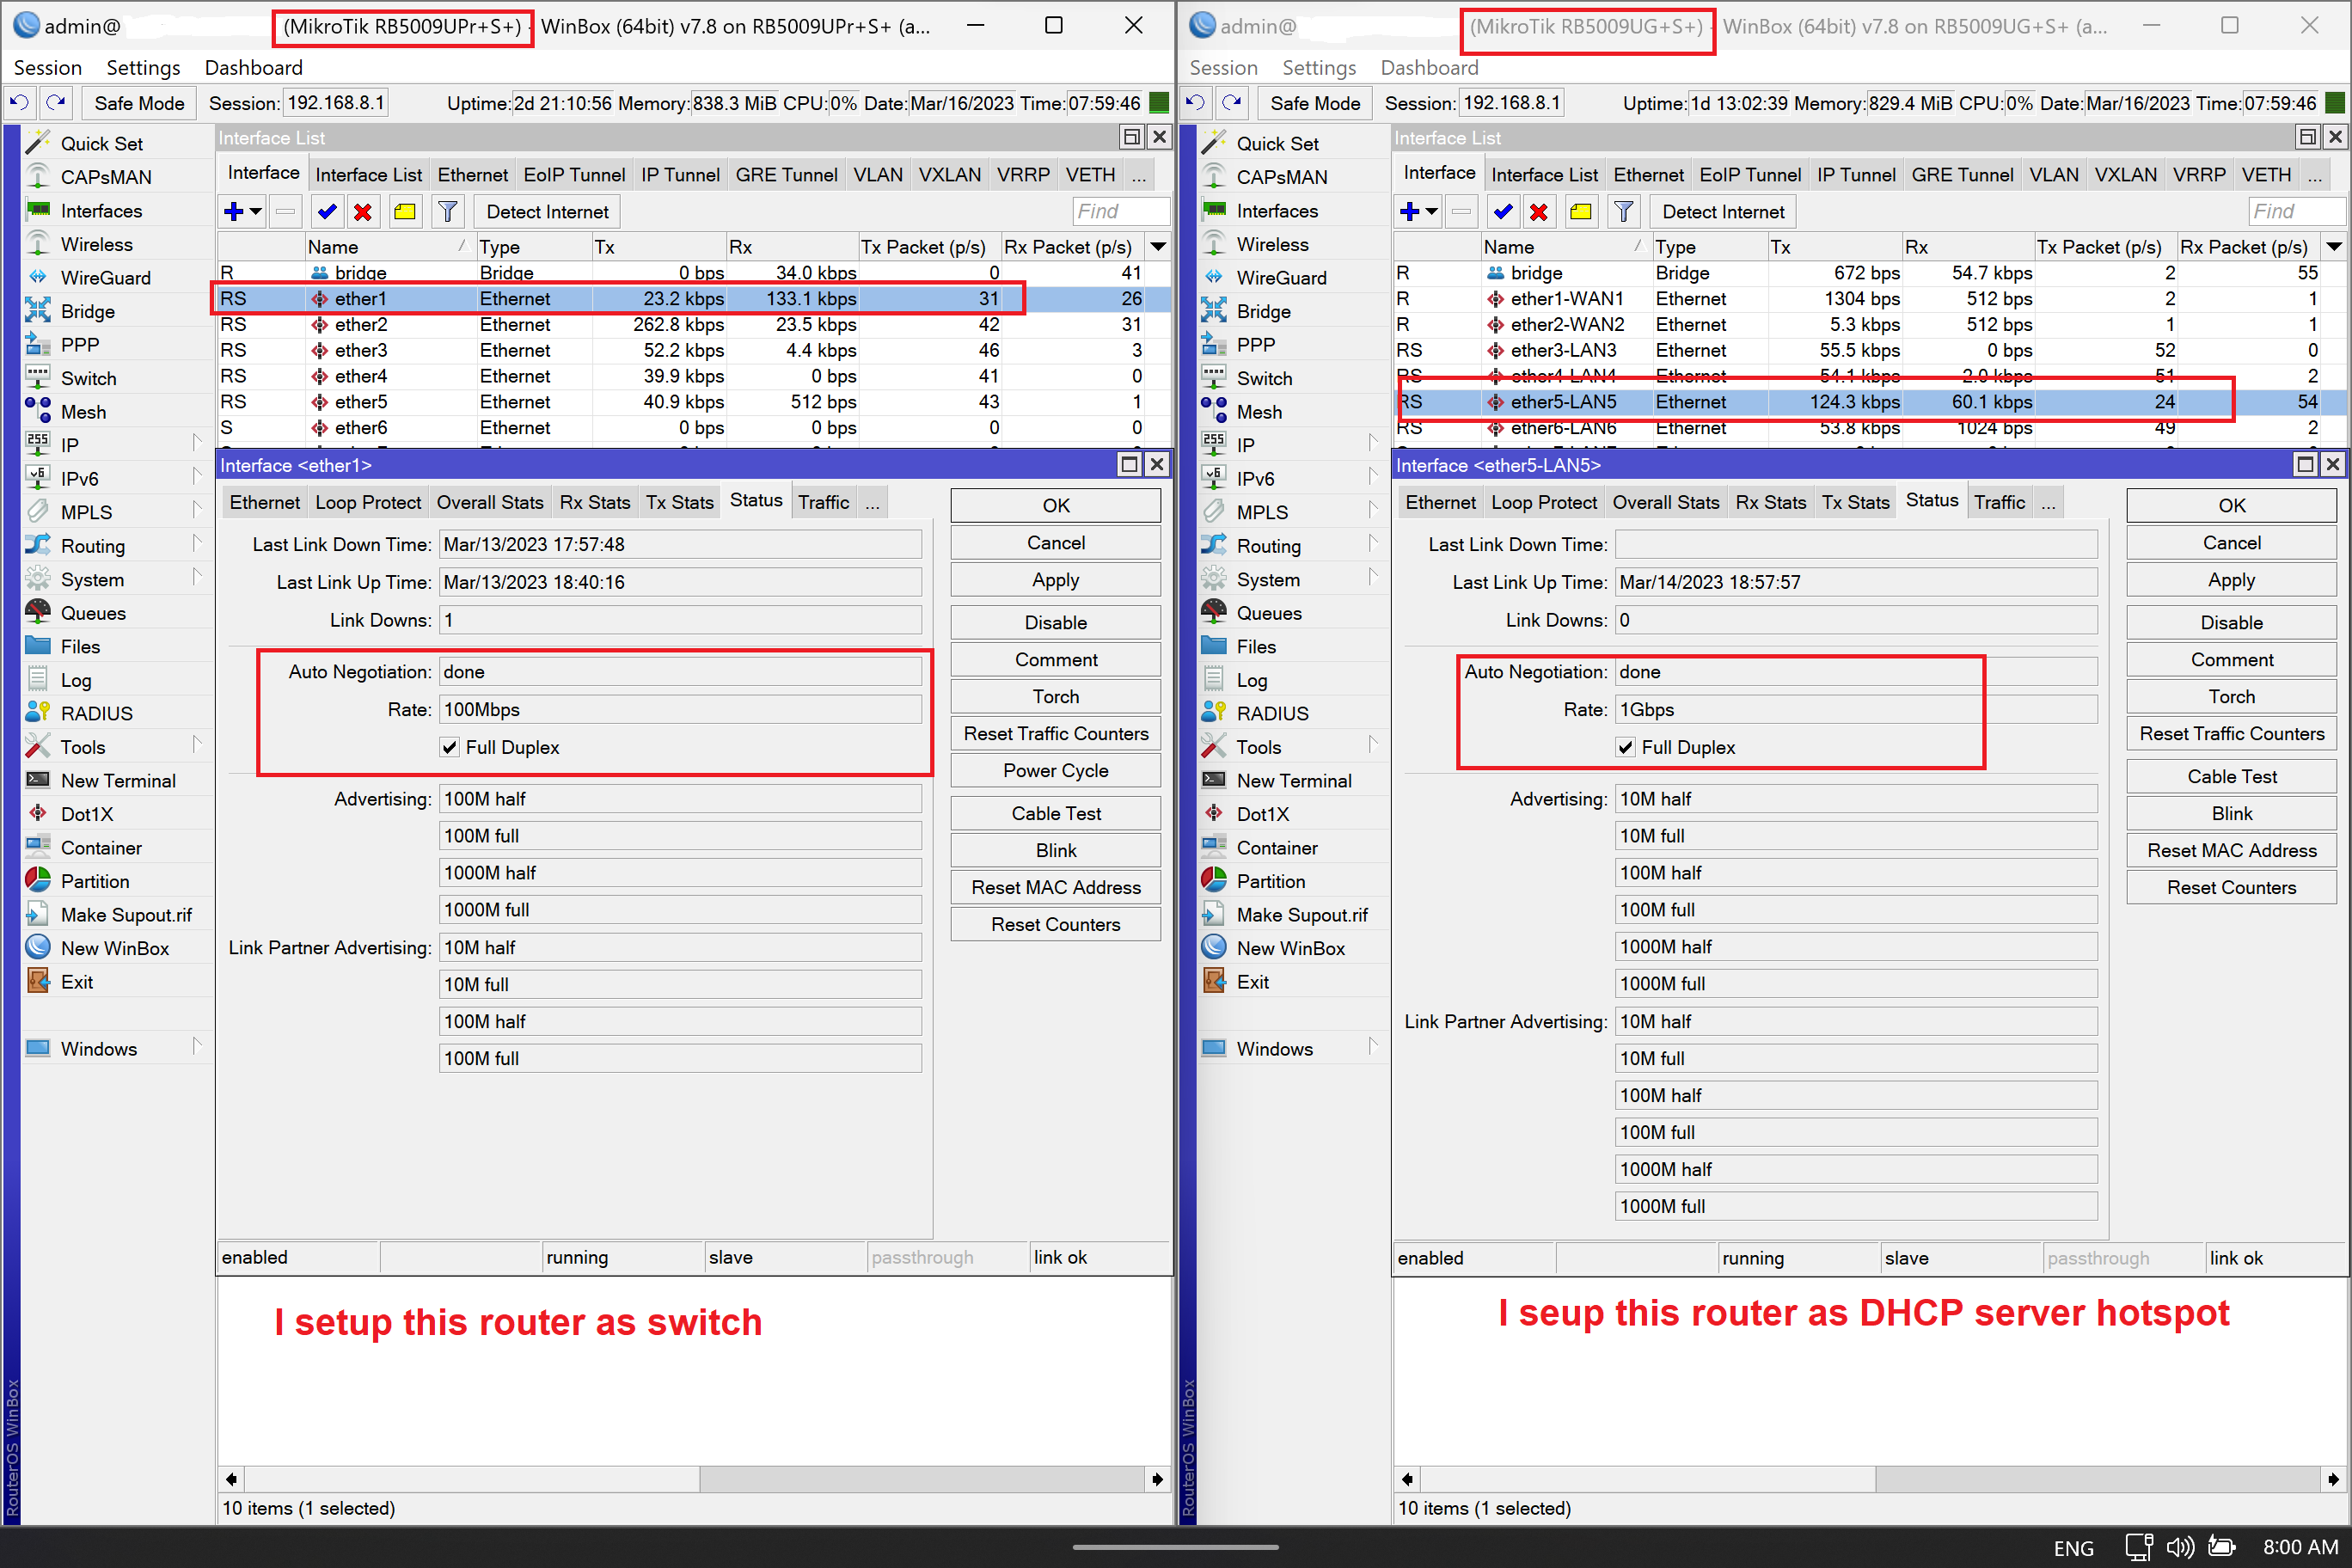The image size is (2352, 1568).
Task: Toggle Full Duplex checkbox for ether5-LAN5
Action: tap(1626, 747)
